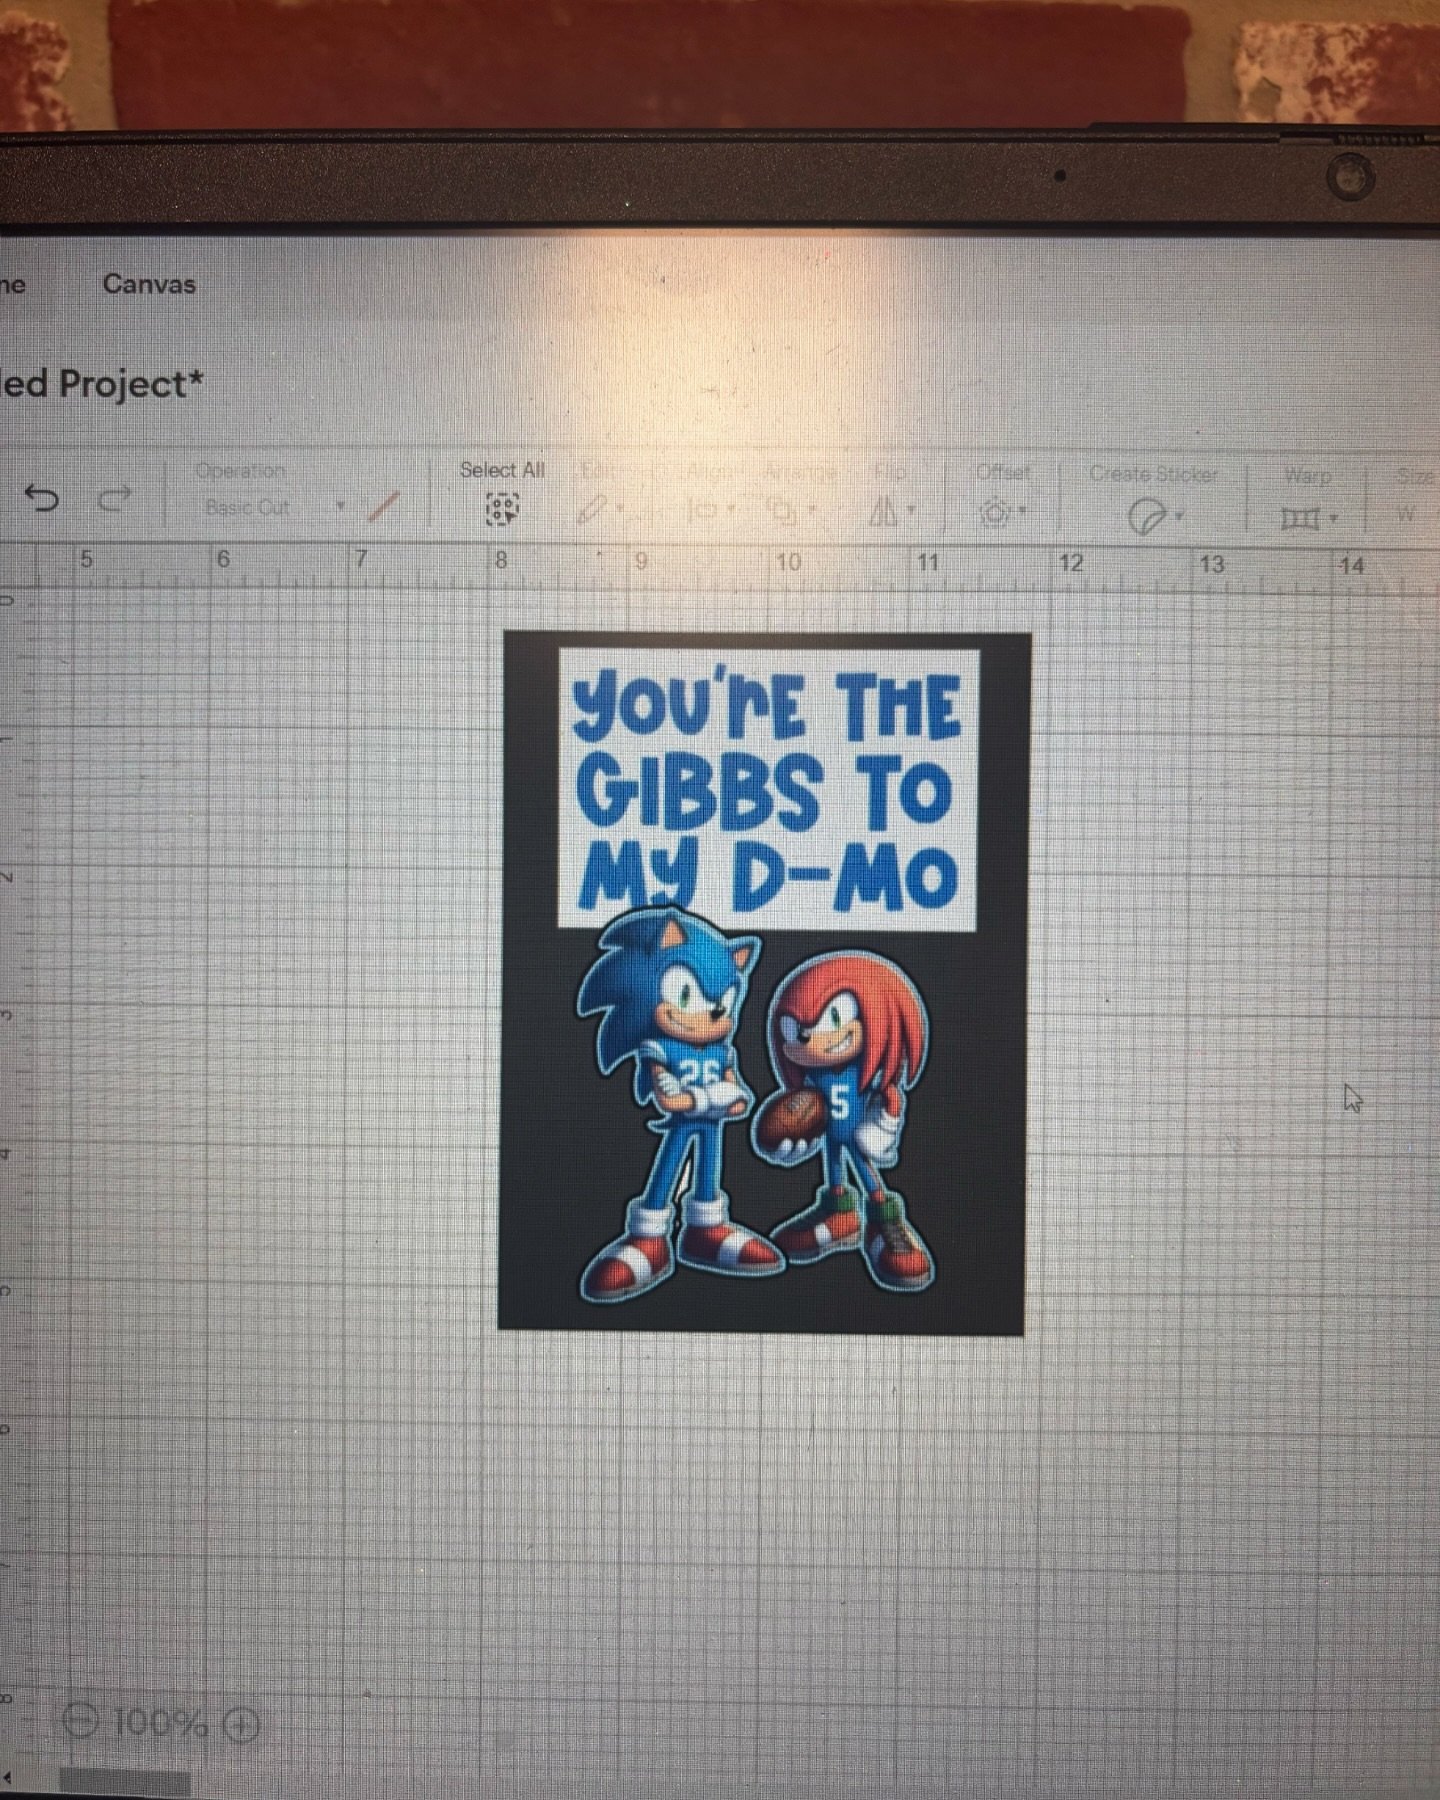Click the 100% zoom level label
The image size is (1440, 1800).
[160, 1722]
